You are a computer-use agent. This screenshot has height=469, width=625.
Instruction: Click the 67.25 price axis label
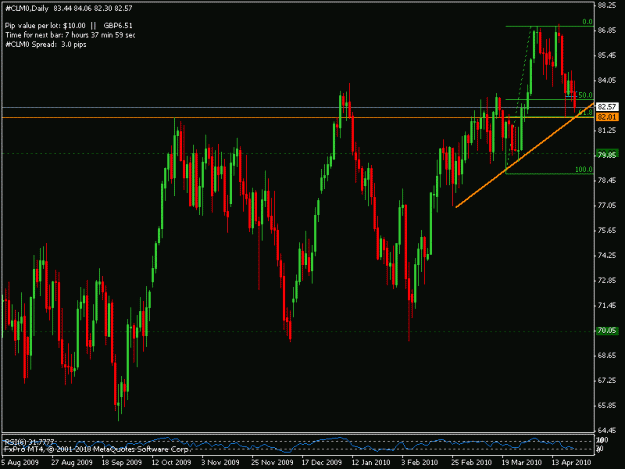[x=607, y=381]
